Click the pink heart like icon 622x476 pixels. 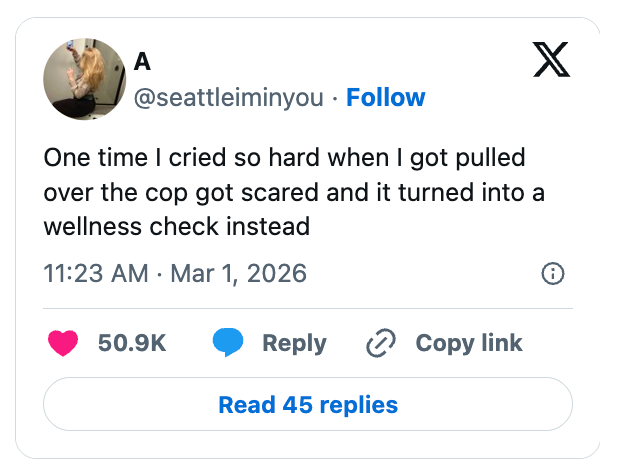[x=64, y=343]
